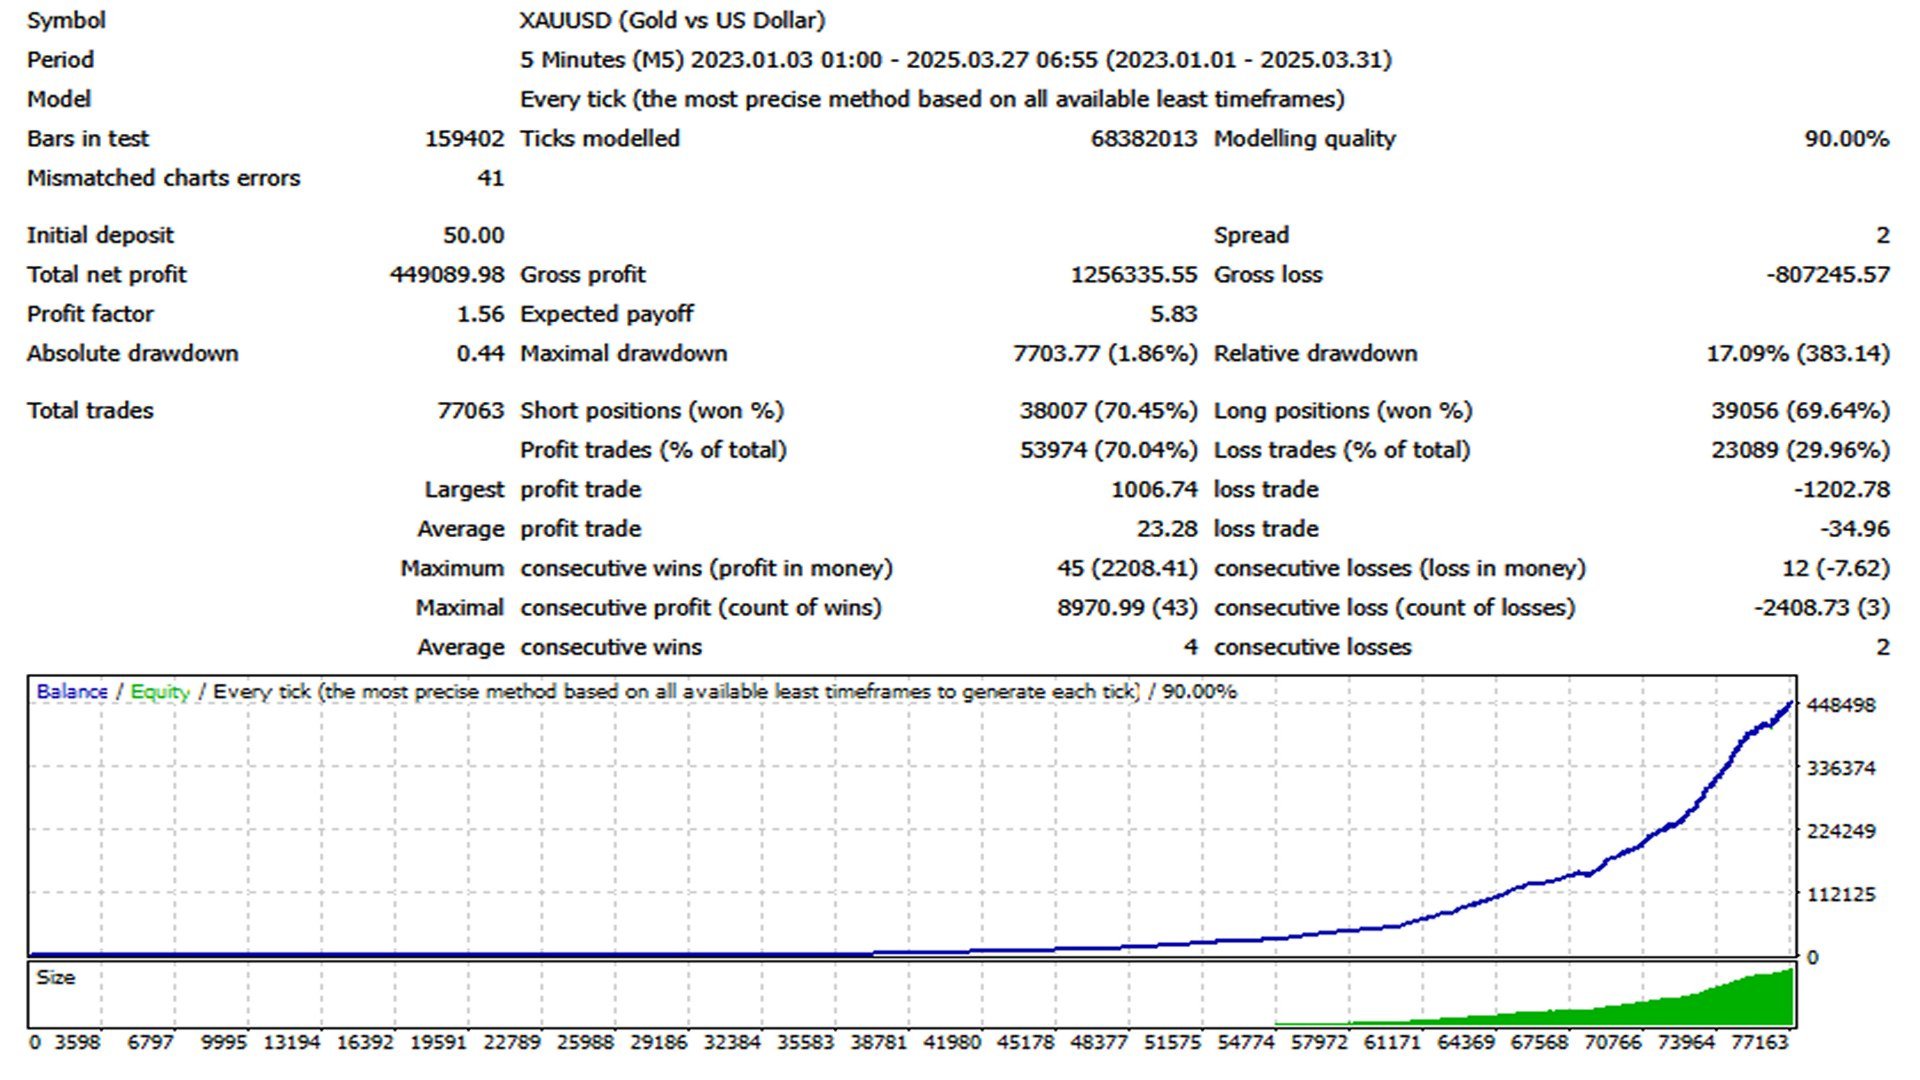Select the Gross loss value -807245.57

pos(1827,274)
